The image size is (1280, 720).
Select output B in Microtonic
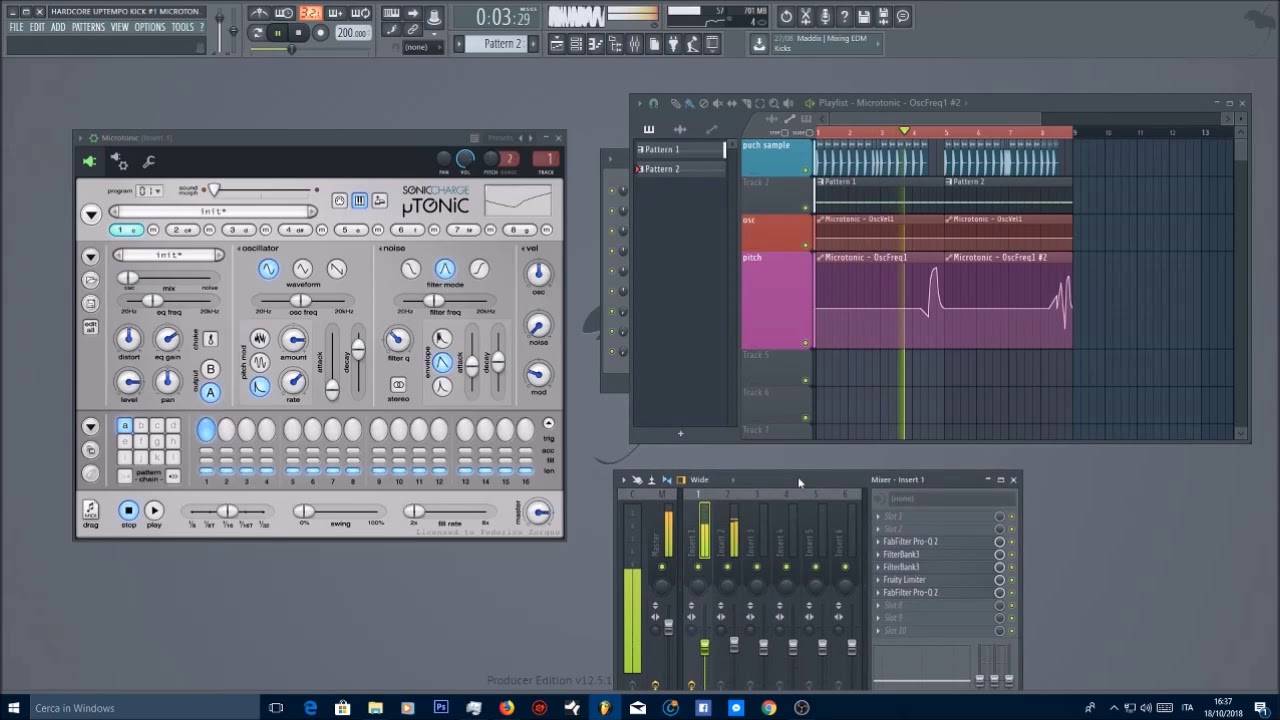pyautogui.click(x=210, y=370)
